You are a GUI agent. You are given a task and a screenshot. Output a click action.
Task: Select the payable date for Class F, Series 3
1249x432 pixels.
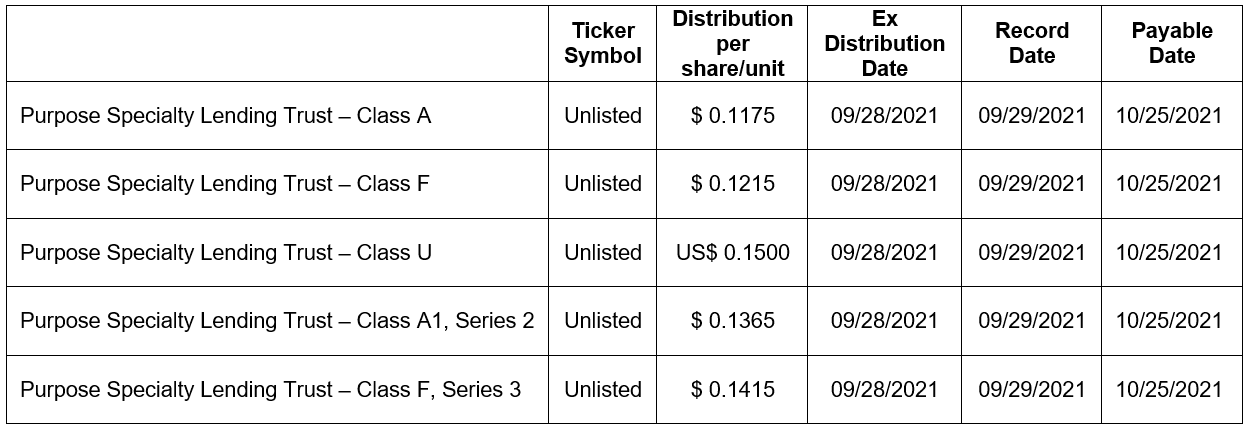(x=1169, y=389)
